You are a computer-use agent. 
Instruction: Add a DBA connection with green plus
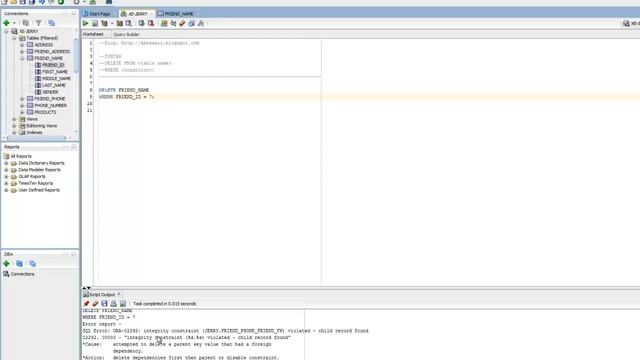(6, 264)
